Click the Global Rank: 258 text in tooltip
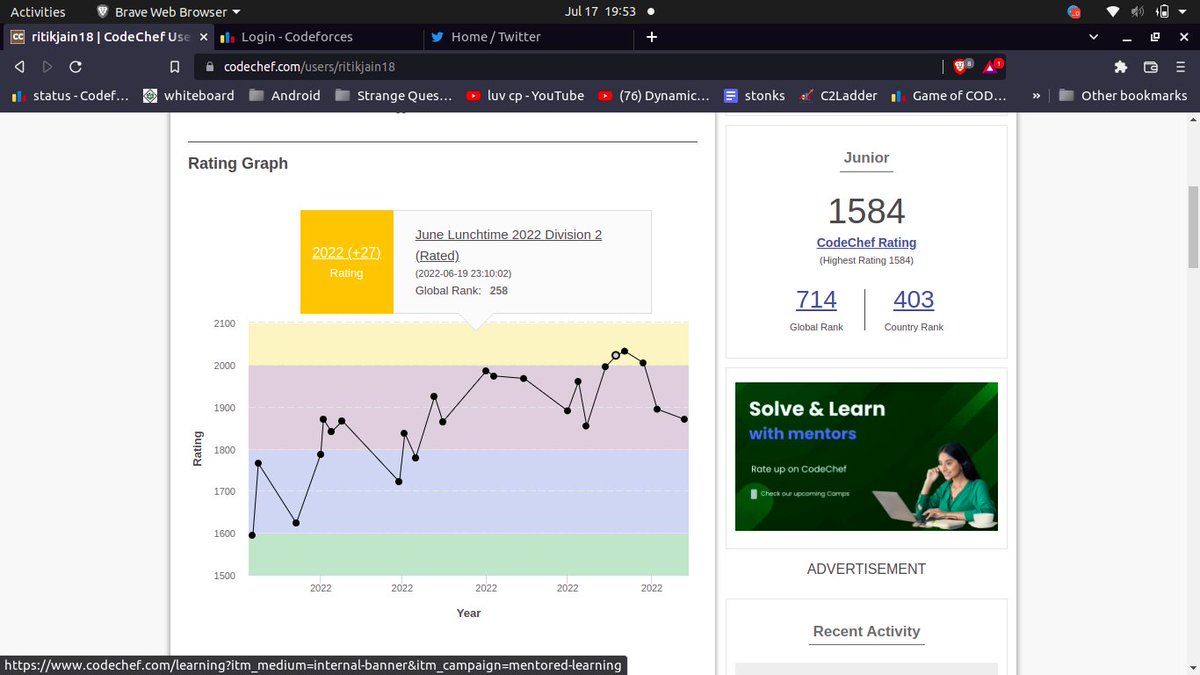Image resolution: width=1200 pixels, height=675 pixels. [x=461, y=291]
